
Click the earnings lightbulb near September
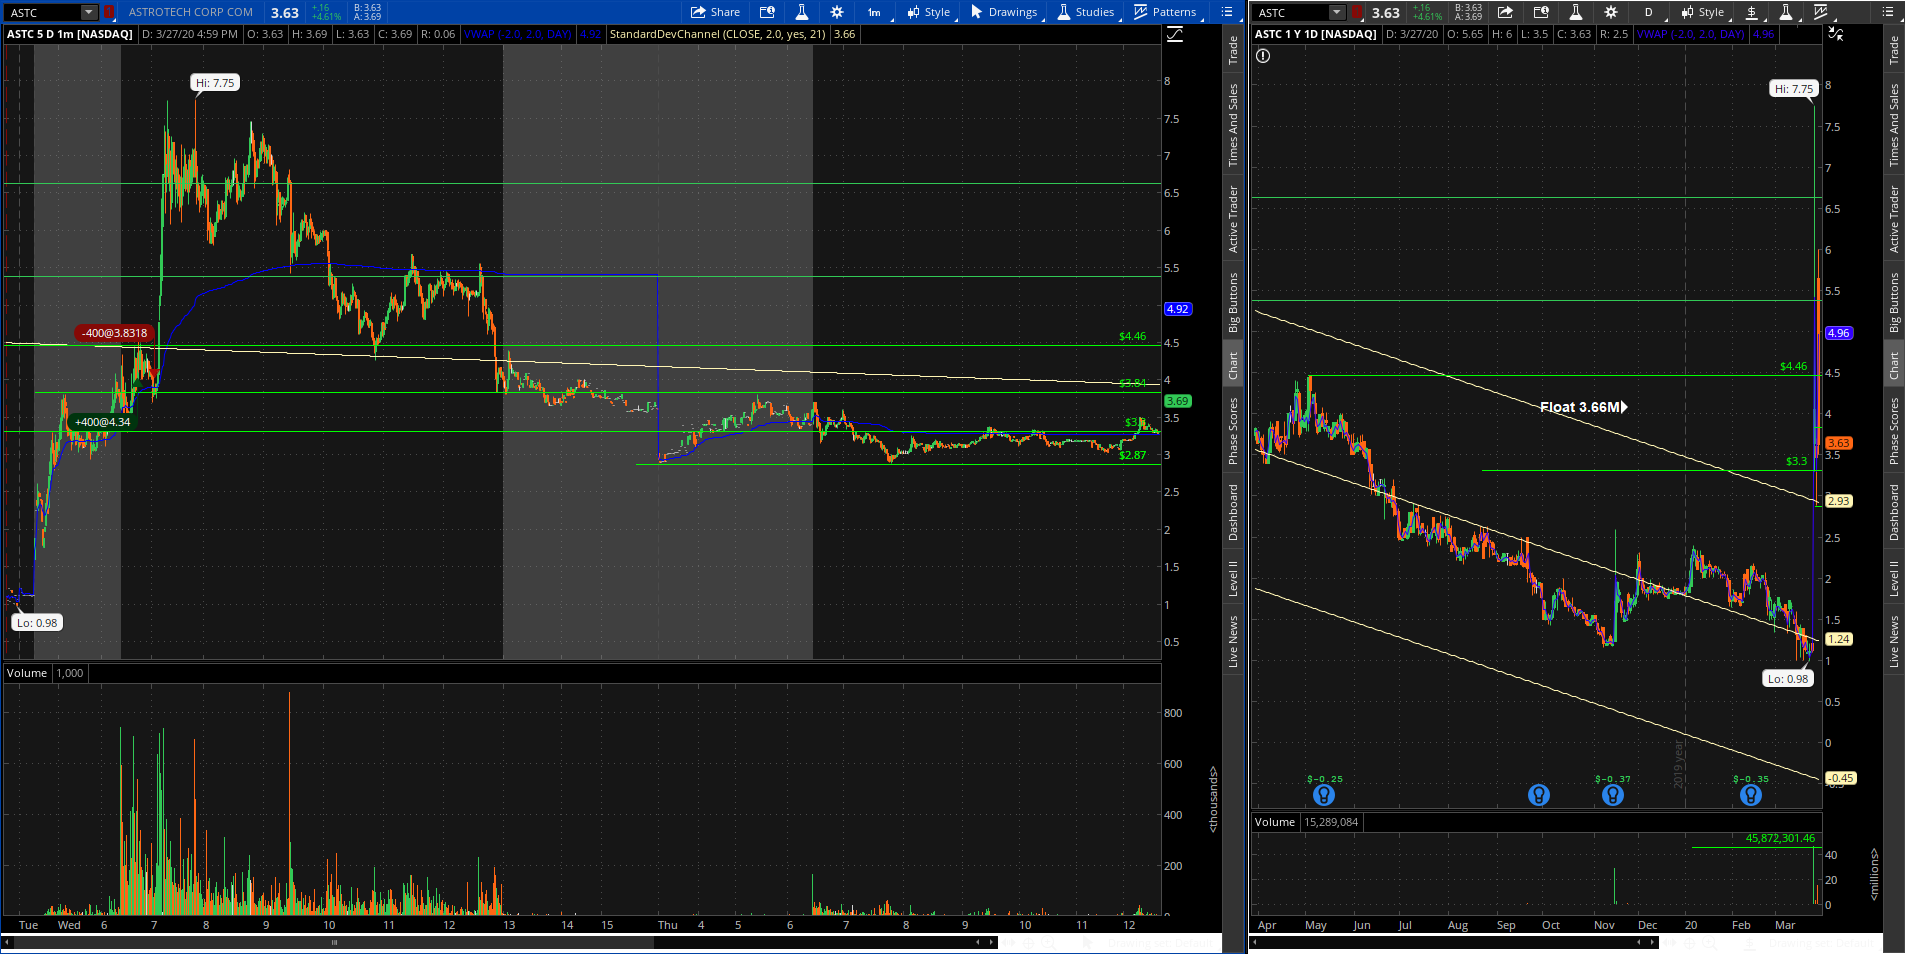pos(1539,795)
